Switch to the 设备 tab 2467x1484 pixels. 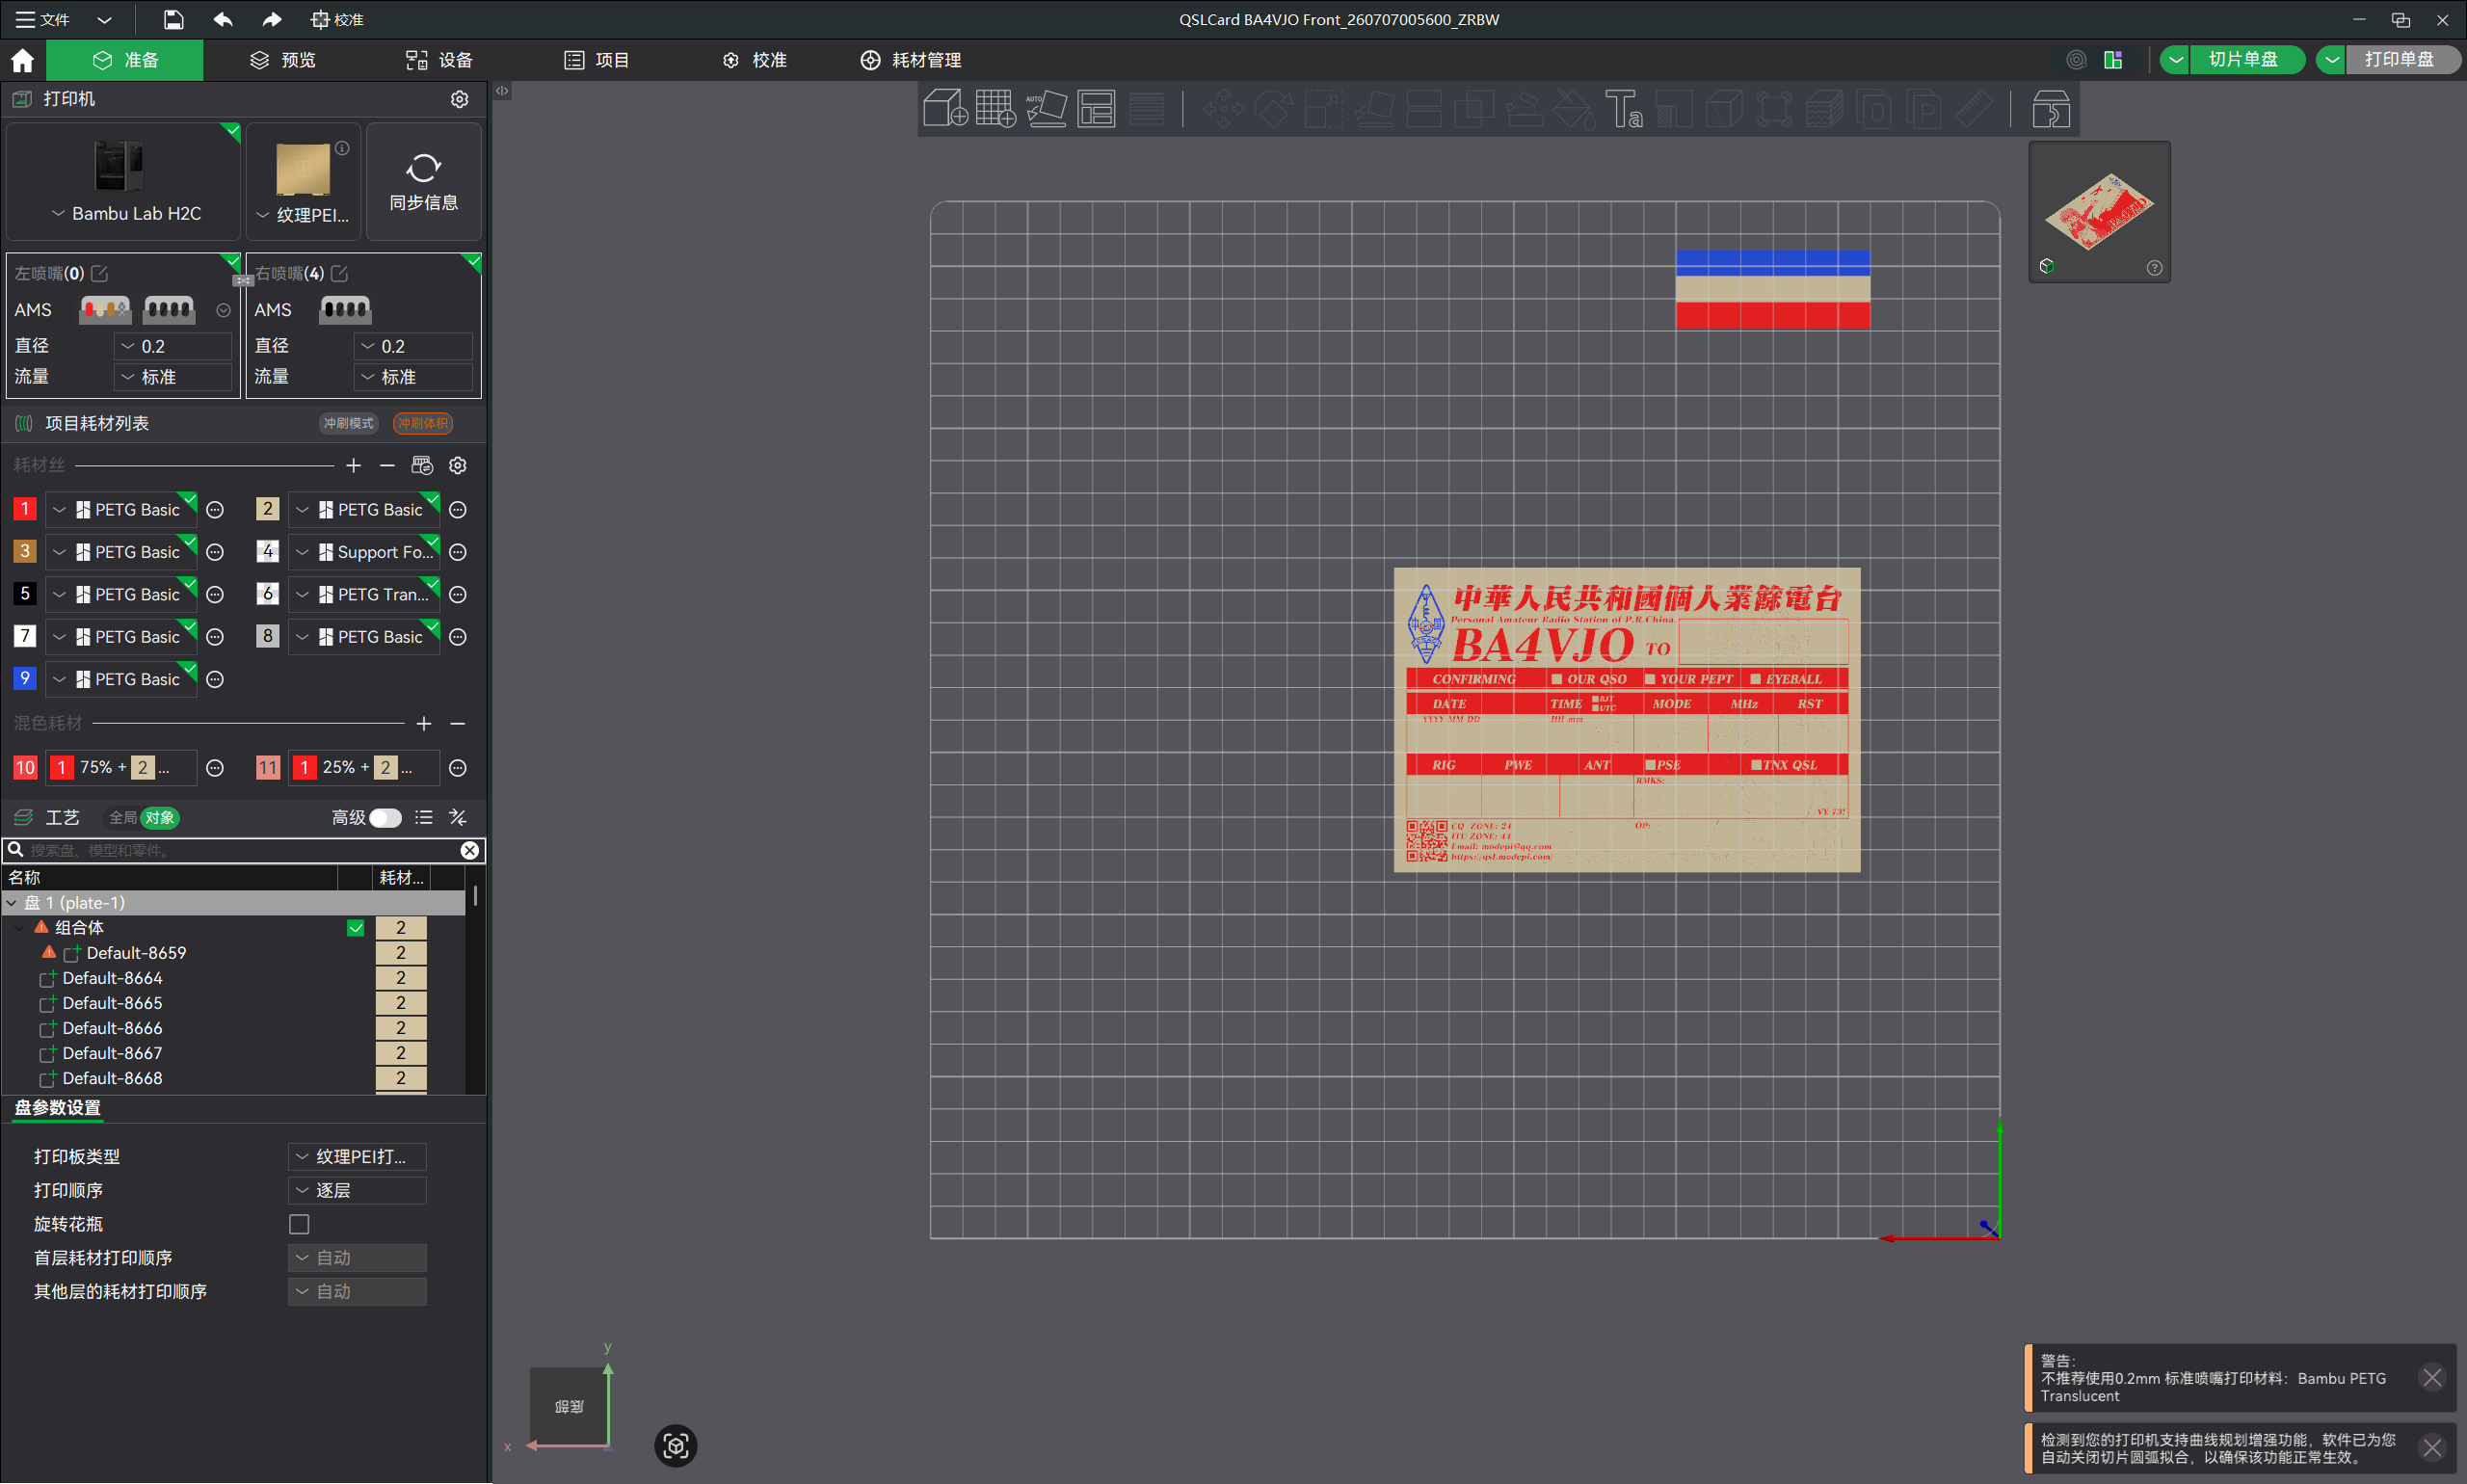pyautogui.click(x=440, y=60)
